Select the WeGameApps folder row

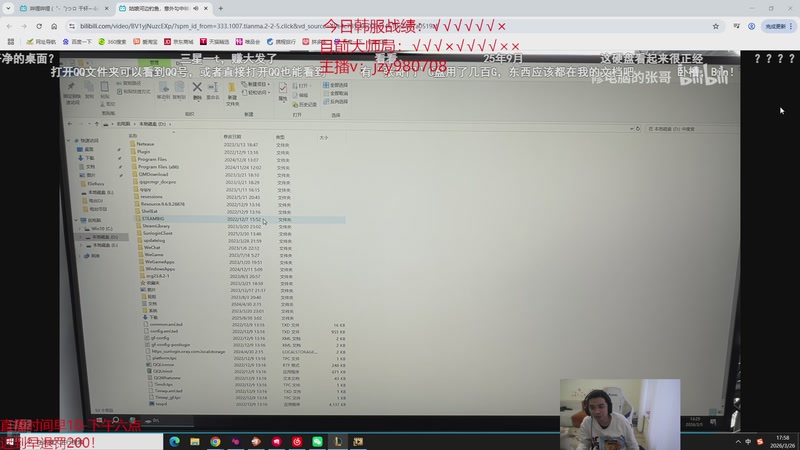[x=241, y=262]
